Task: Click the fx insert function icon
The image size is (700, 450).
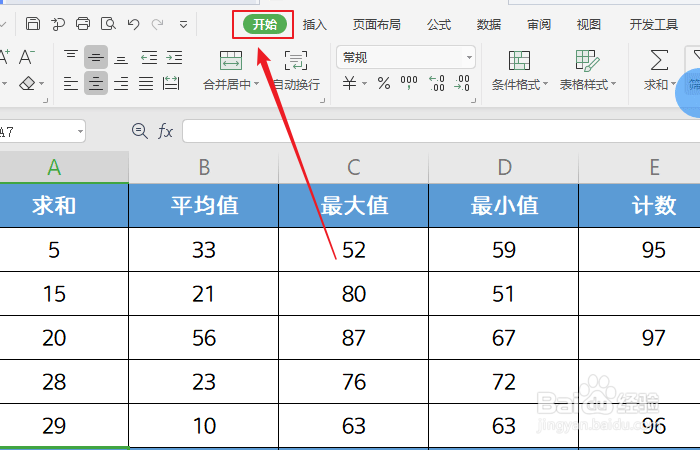Action: (165, 131)
